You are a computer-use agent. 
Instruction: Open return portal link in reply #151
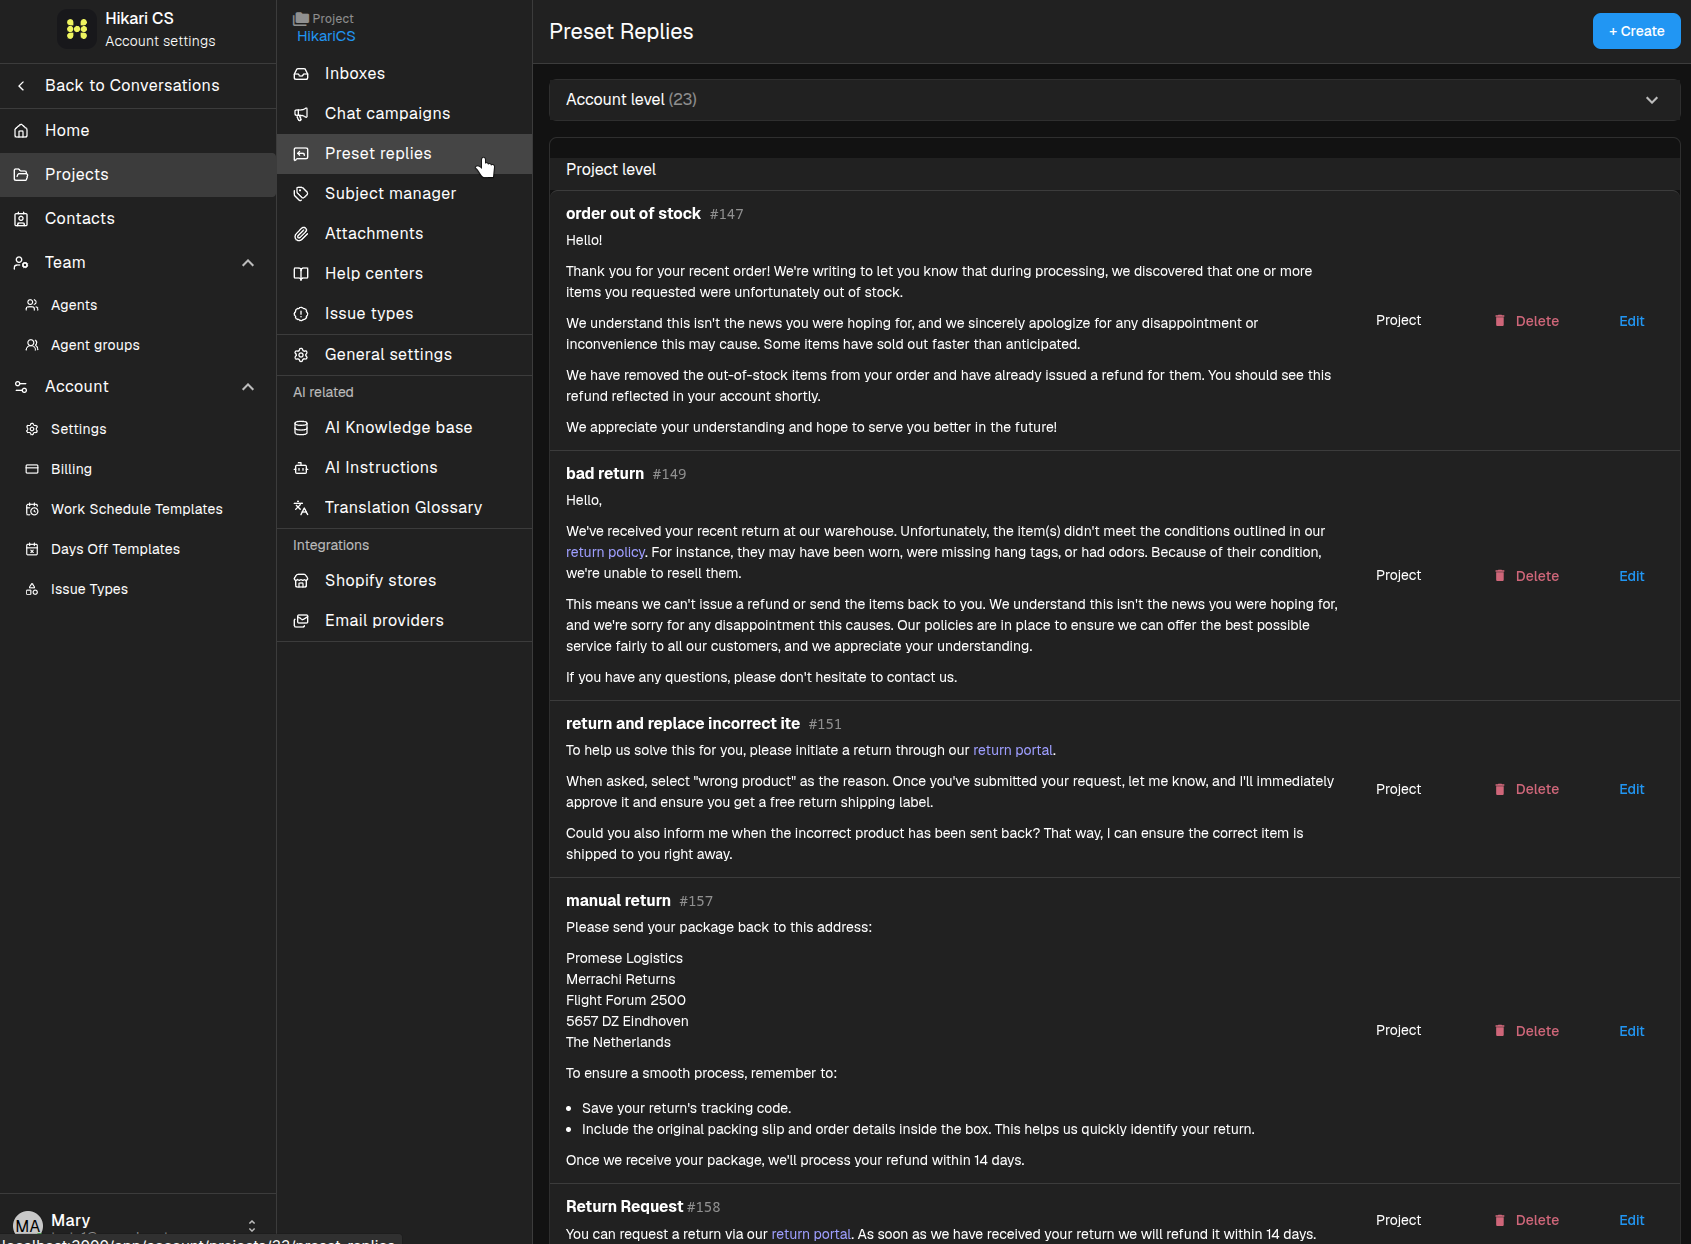[x=1012, y=750]
